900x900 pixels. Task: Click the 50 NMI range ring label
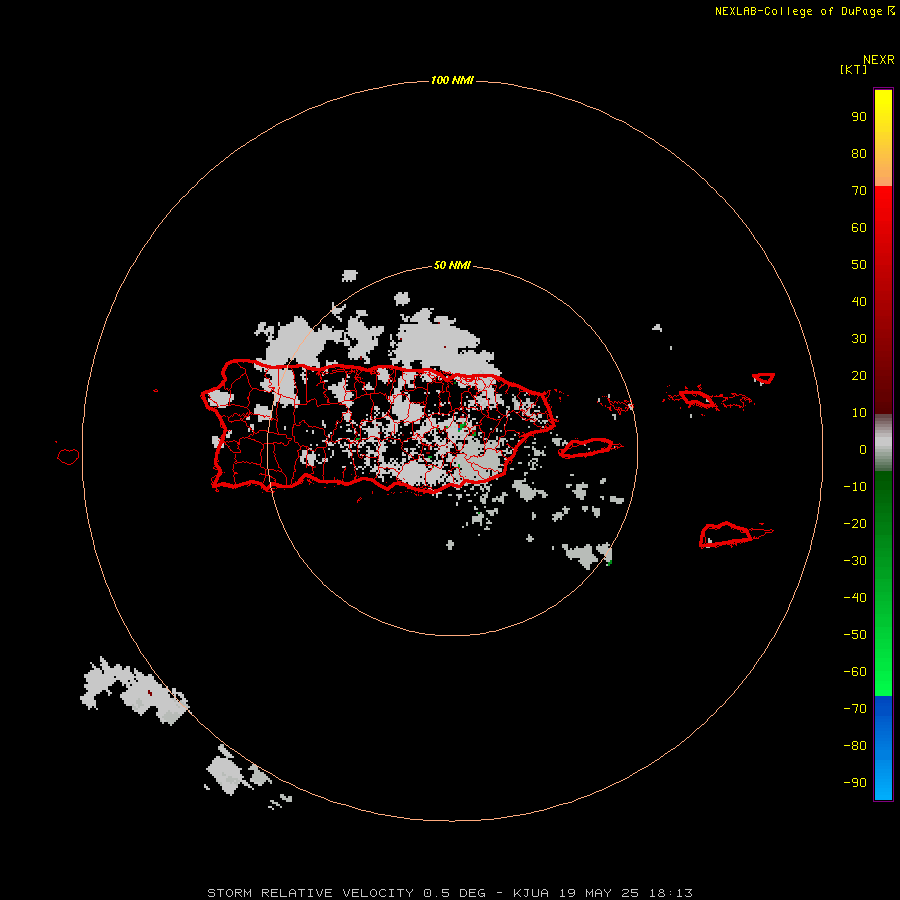click(452, 265)
